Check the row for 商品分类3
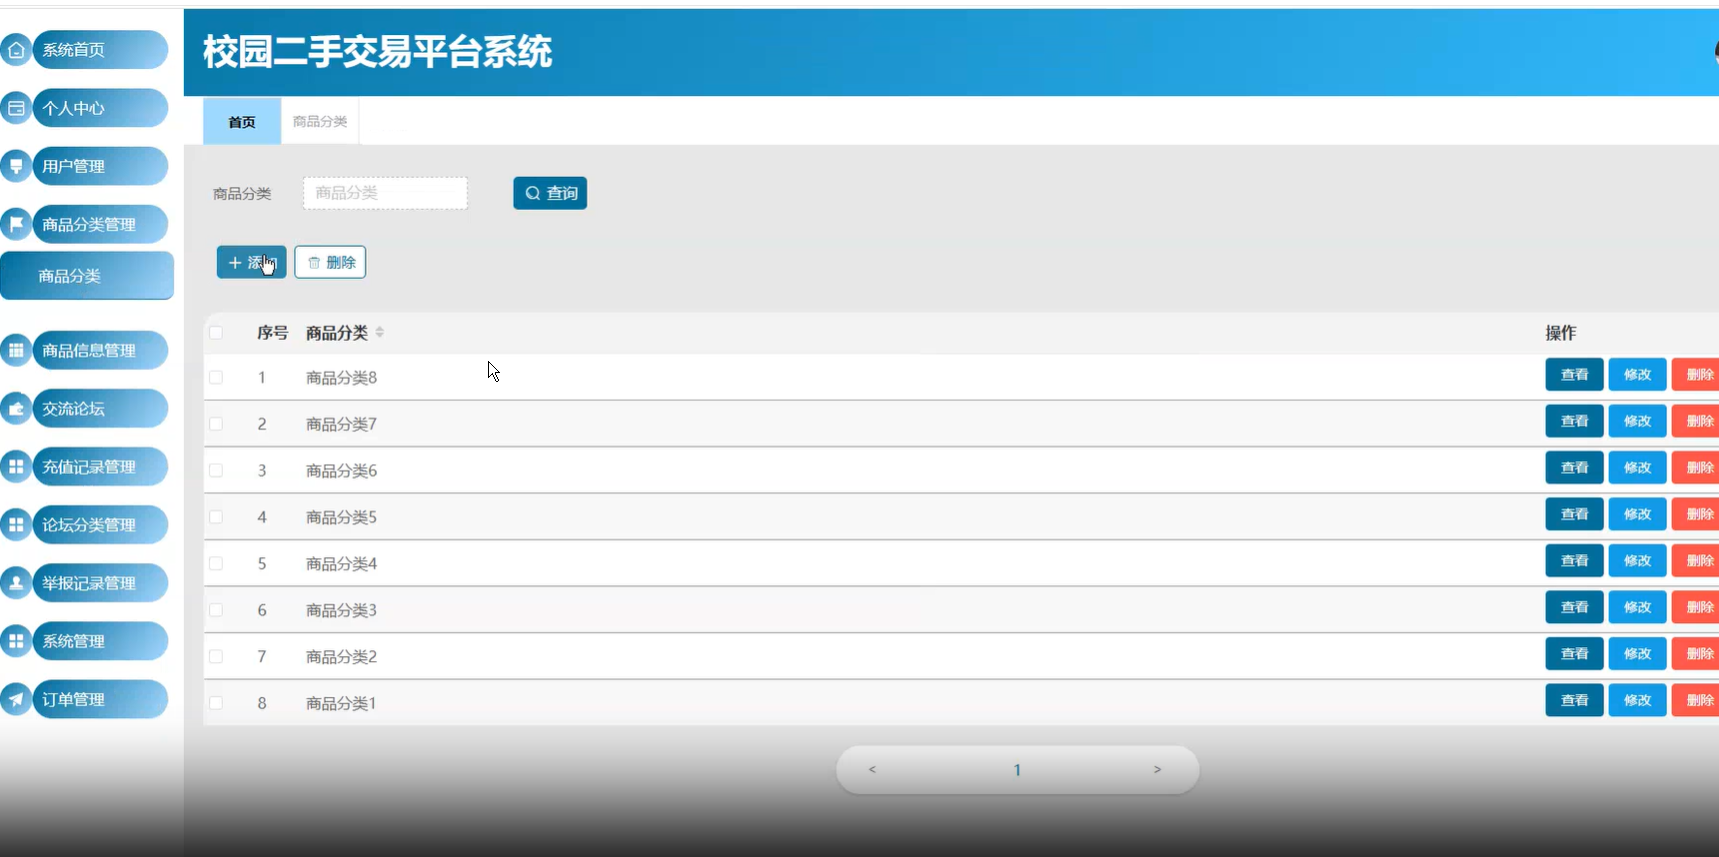 click(216, 610)
